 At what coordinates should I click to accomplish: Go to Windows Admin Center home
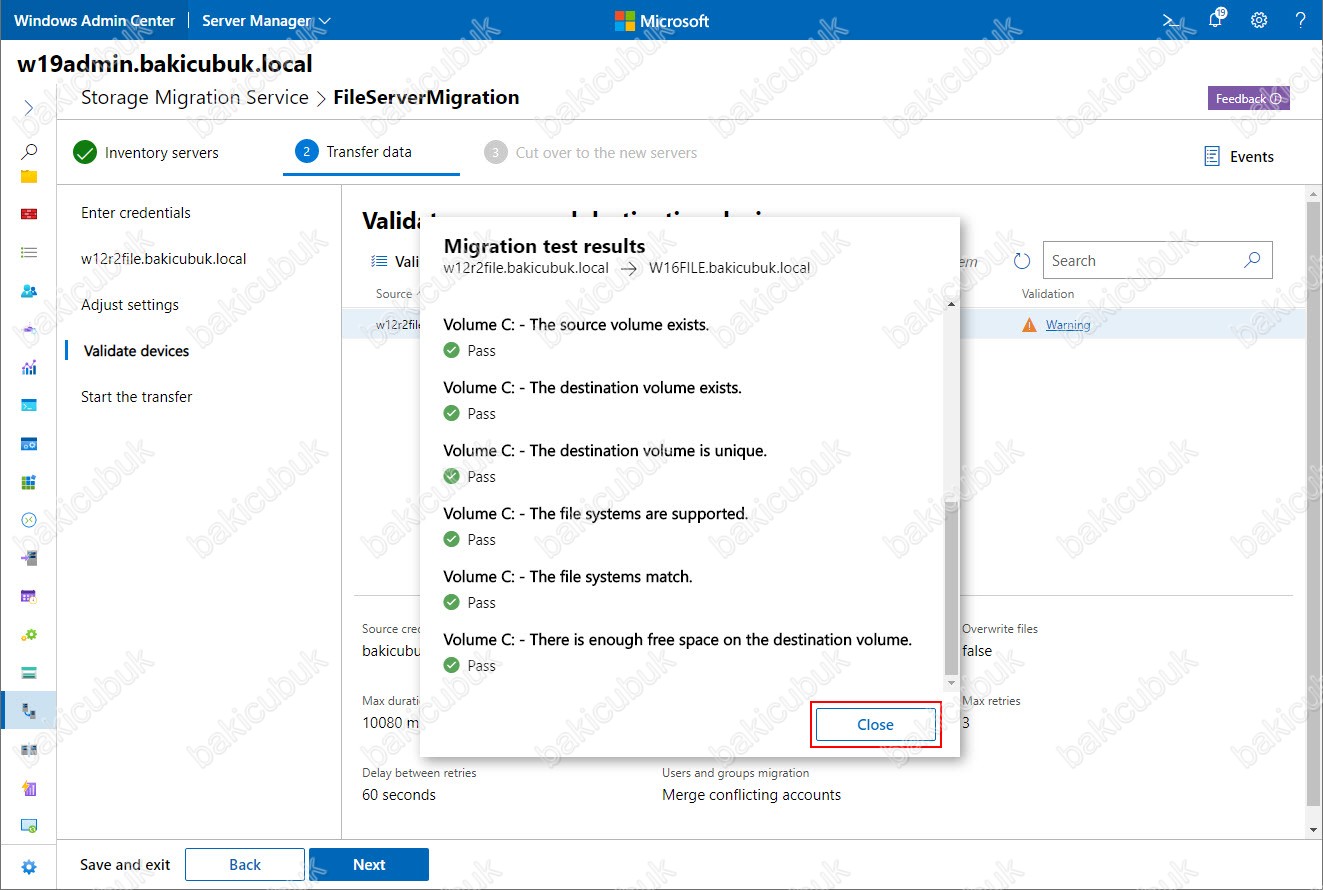tap(94, 20)
